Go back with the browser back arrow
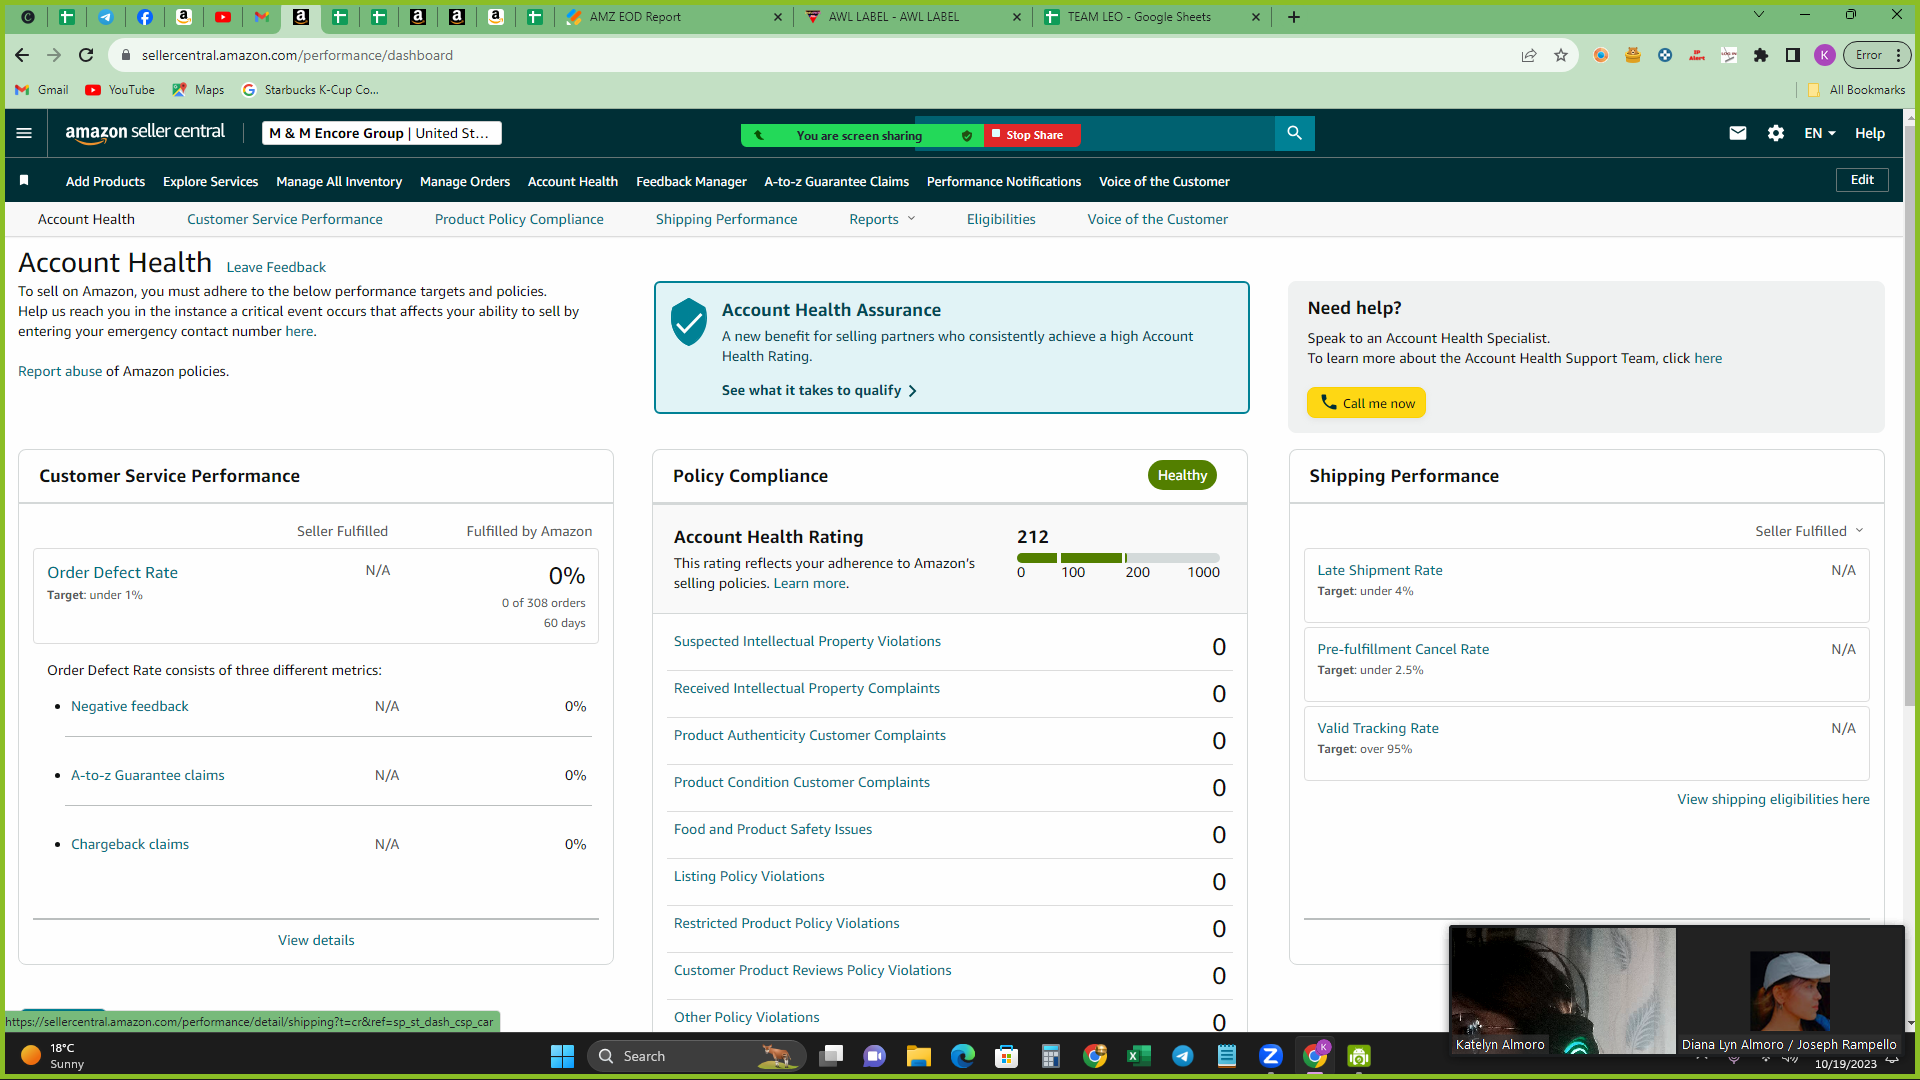 click(22, 55)
